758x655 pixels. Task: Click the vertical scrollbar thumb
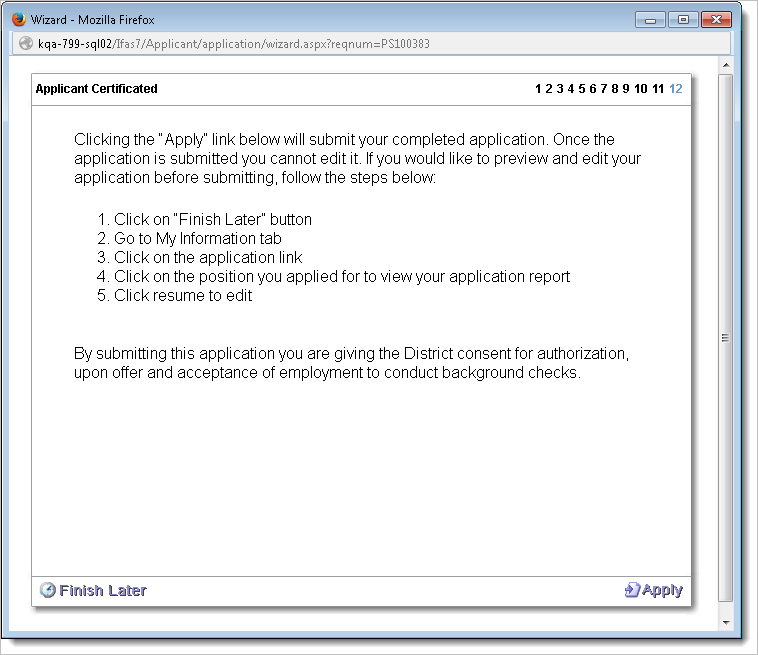727,338
